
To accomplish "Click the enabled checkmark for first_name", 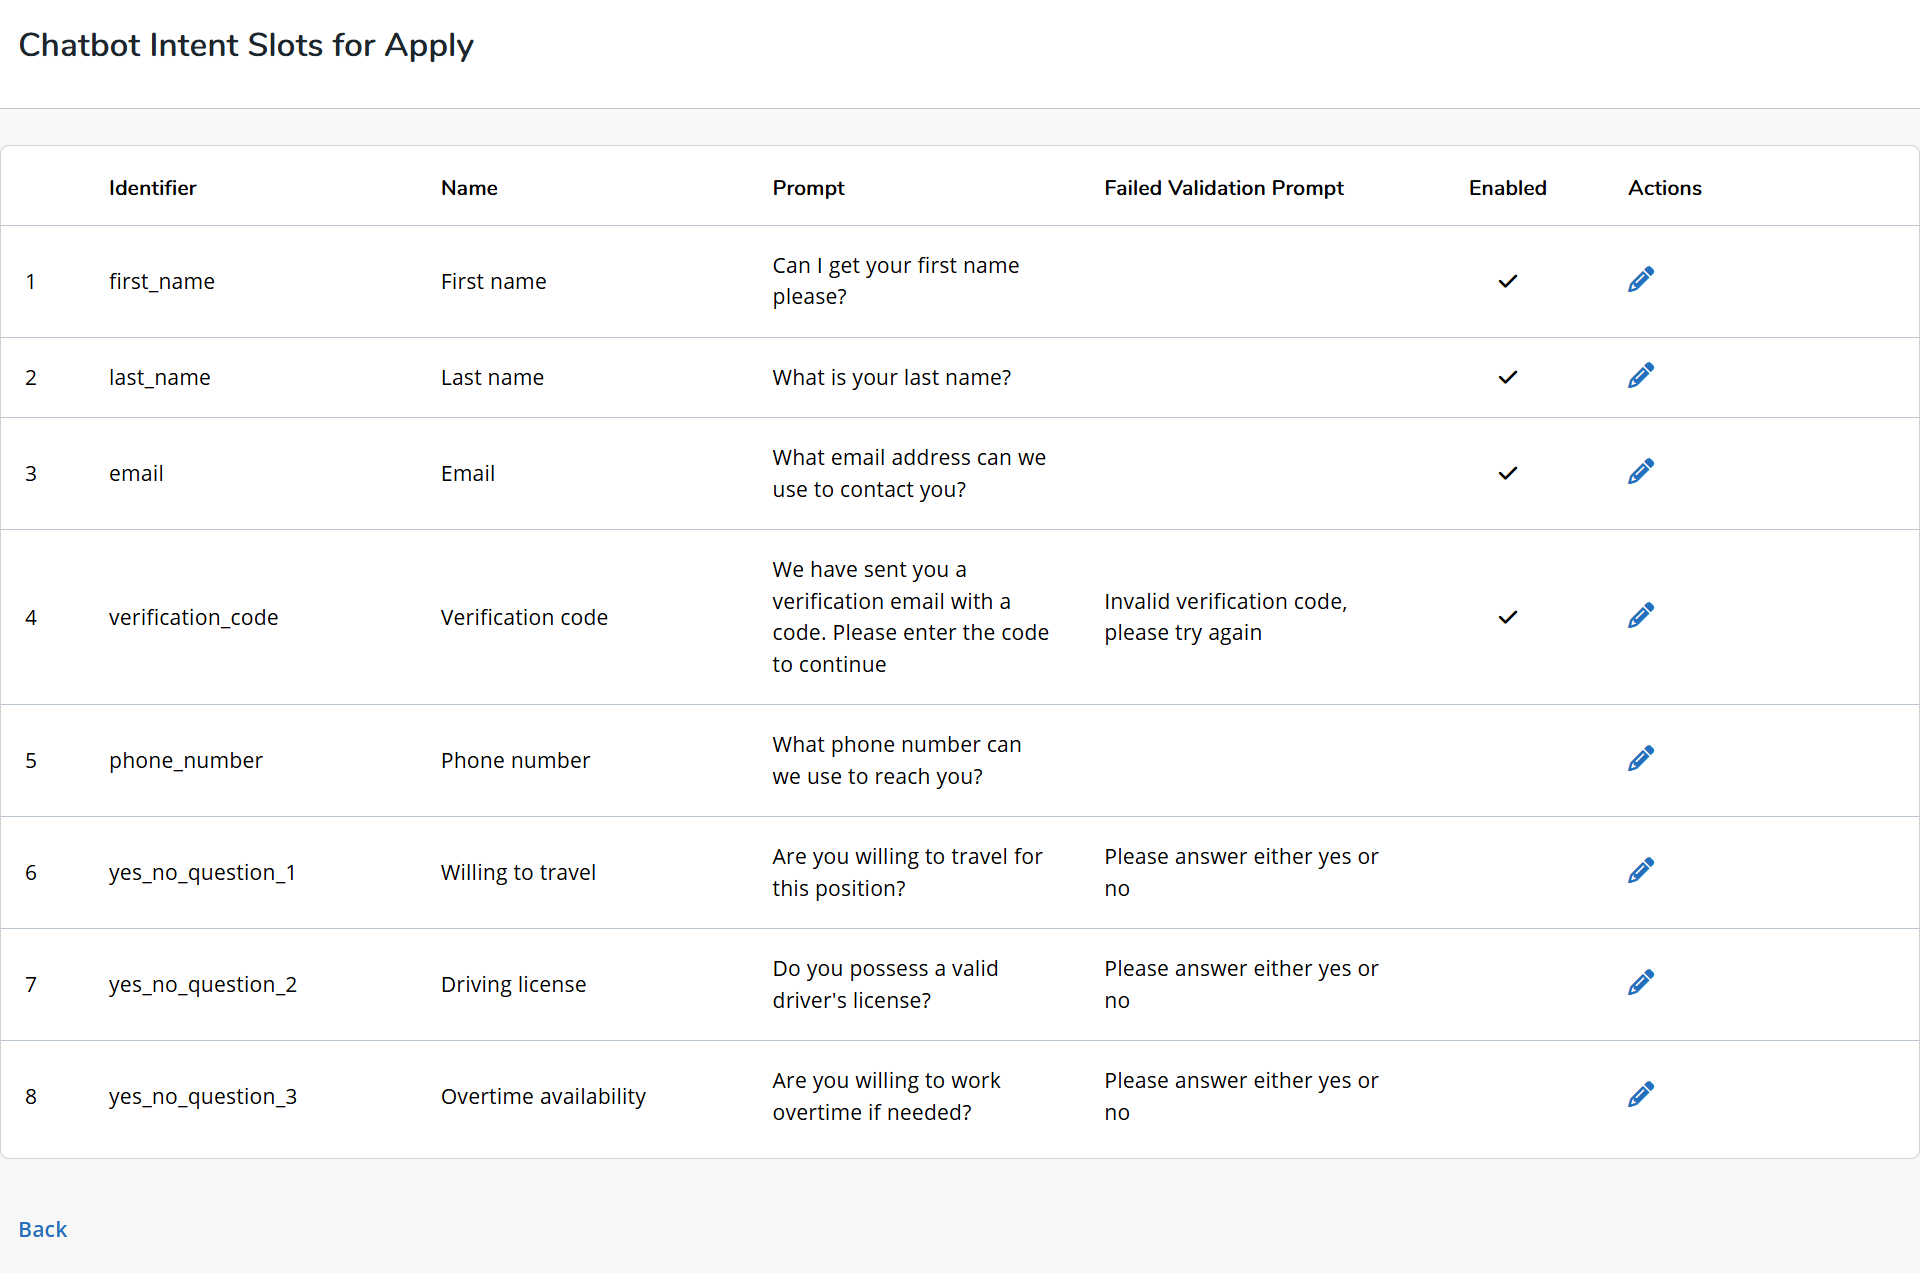I will (x=1507, y=281).
